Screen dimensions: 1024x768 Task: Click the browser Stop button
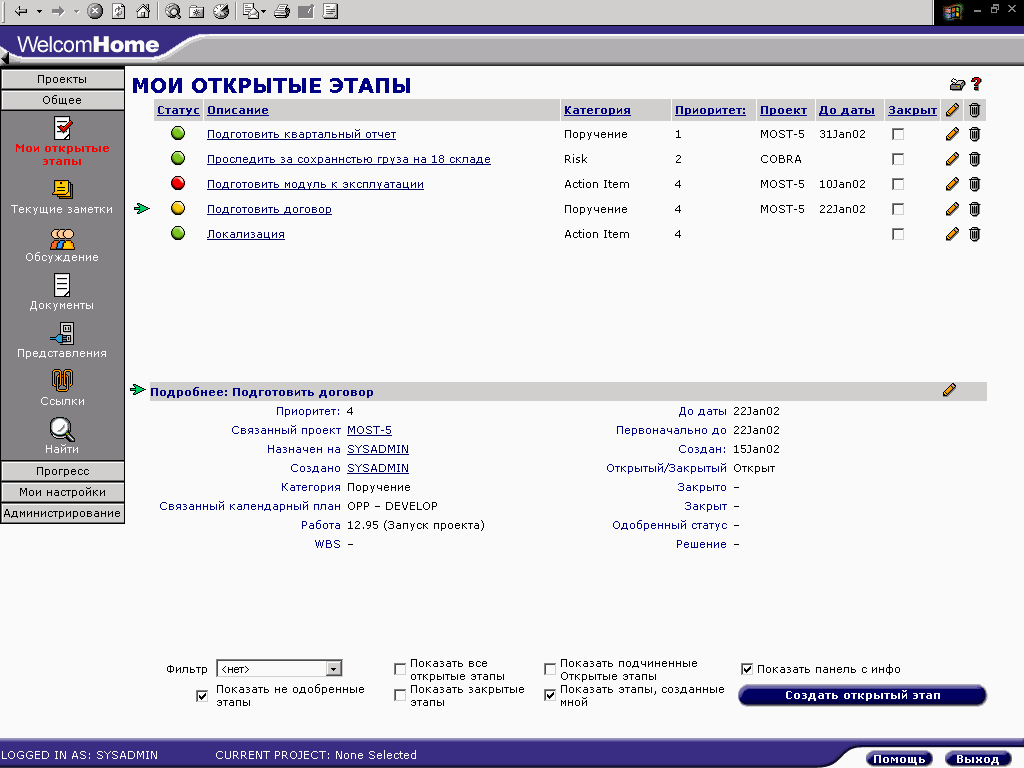95,11
